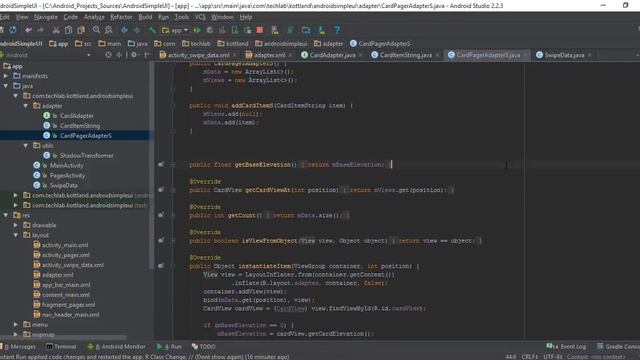Click the Undo arrow in the toolbar
Image resolution: width=640 pixels, height=360 pixels.
[28, 30]
